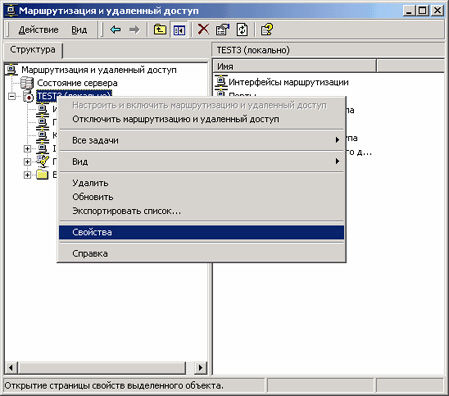The image size is (449, 396).
Task: Click the Forward arrow toolbar icon
Action: click(134, 30)
